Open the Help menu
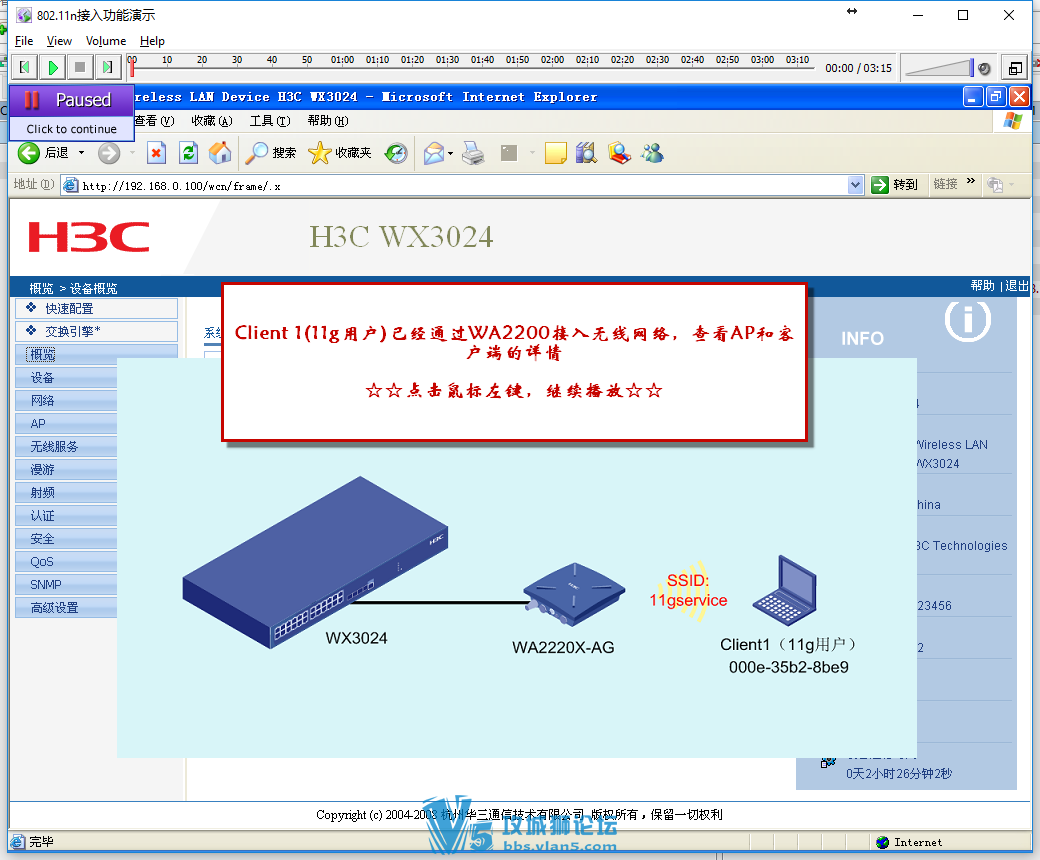1040x860 pixels. coord(152,41)
